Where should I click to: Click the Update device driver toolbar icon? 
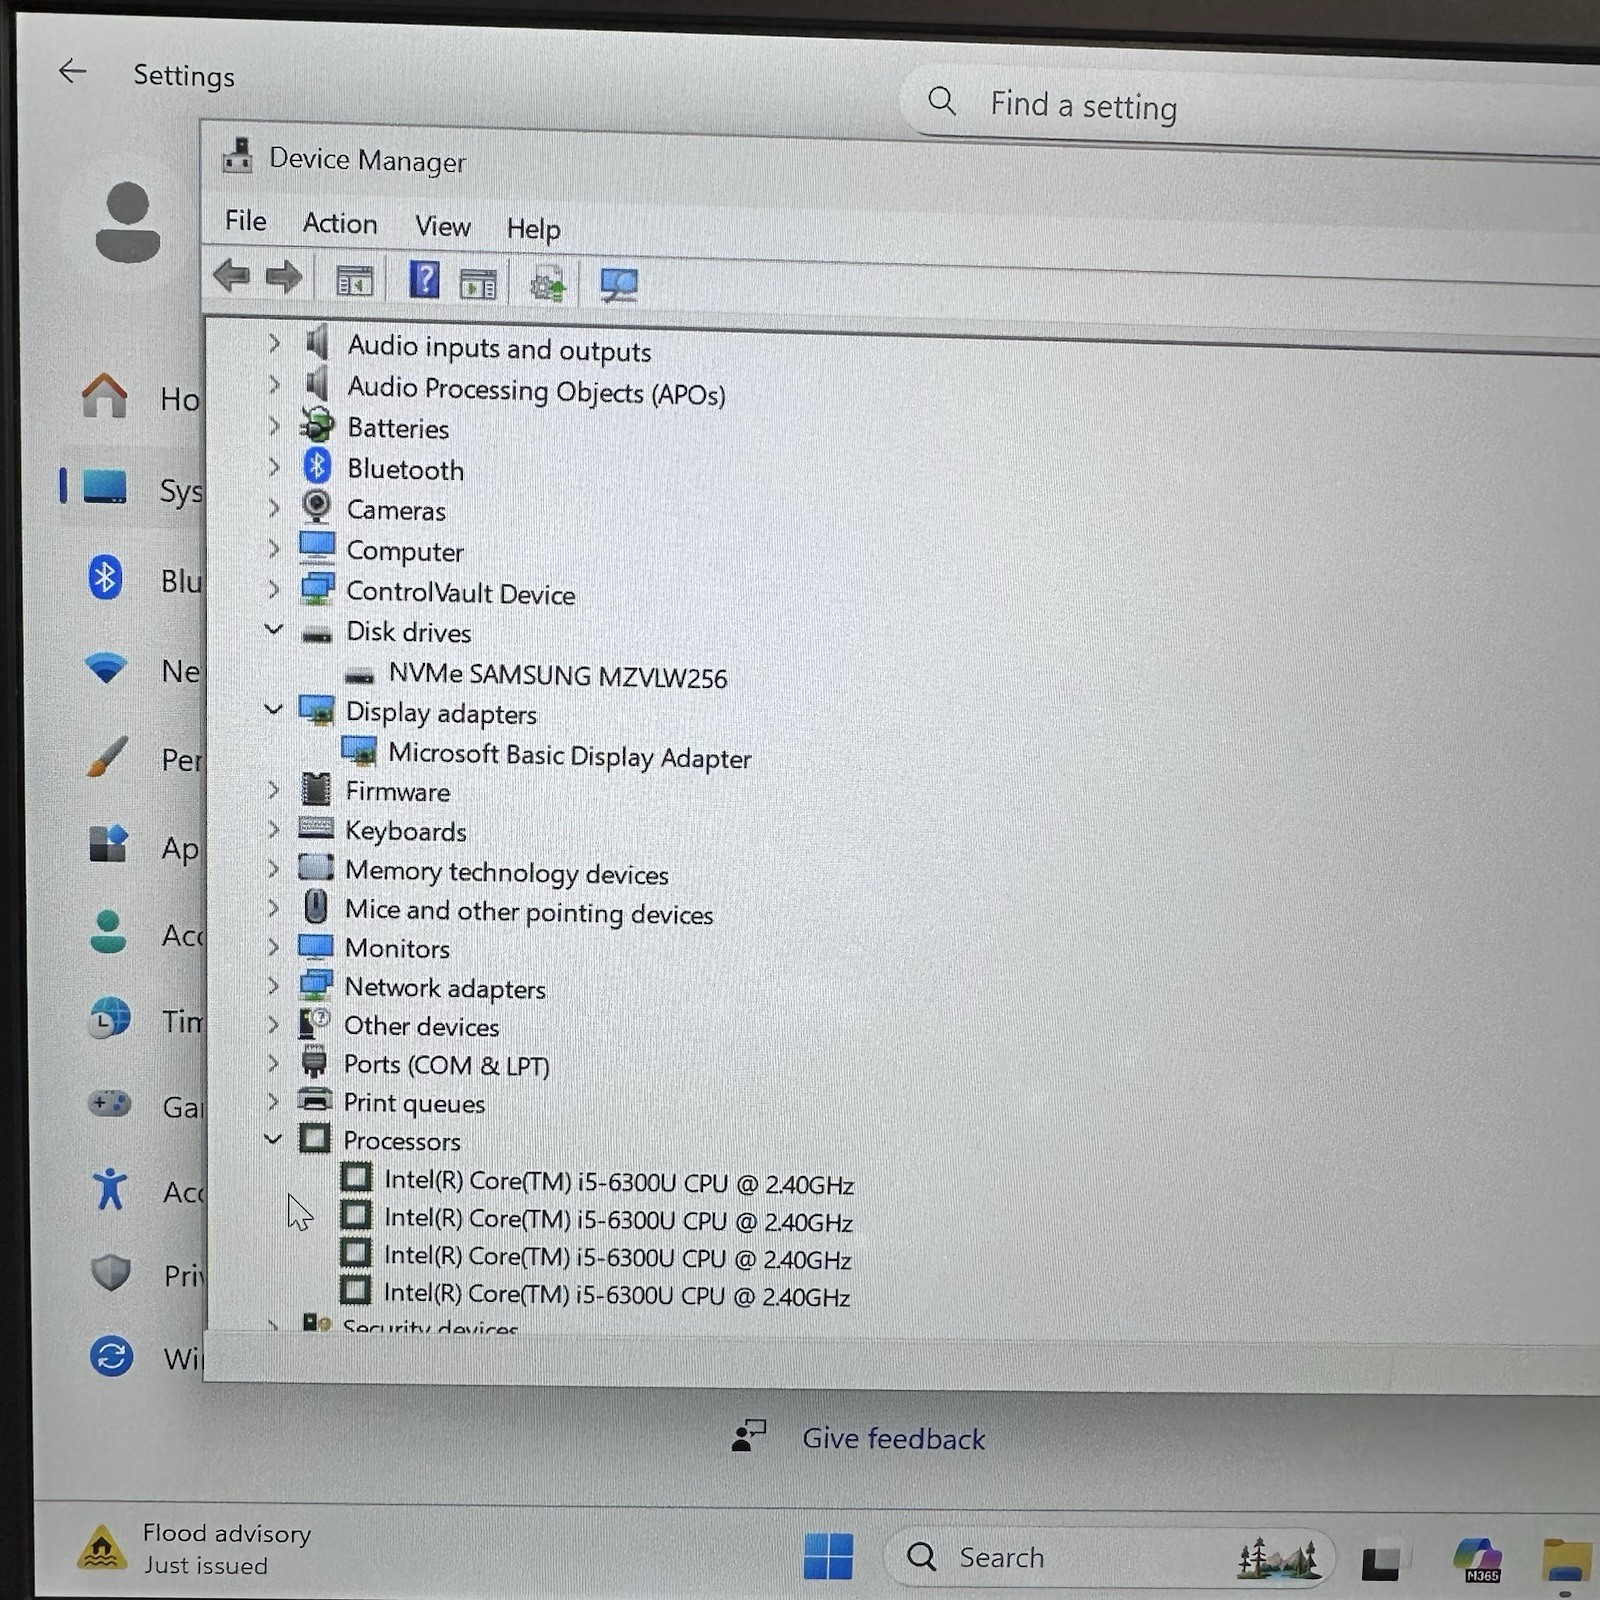coord(548,285)
